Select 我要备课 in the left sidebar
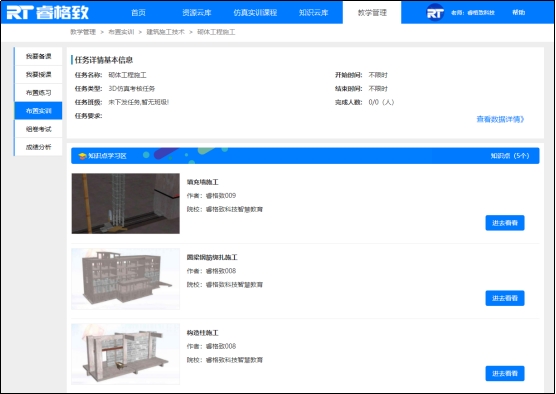Image resolution: width=556 pixels, height=394 pixels. [x=38, y=56]
